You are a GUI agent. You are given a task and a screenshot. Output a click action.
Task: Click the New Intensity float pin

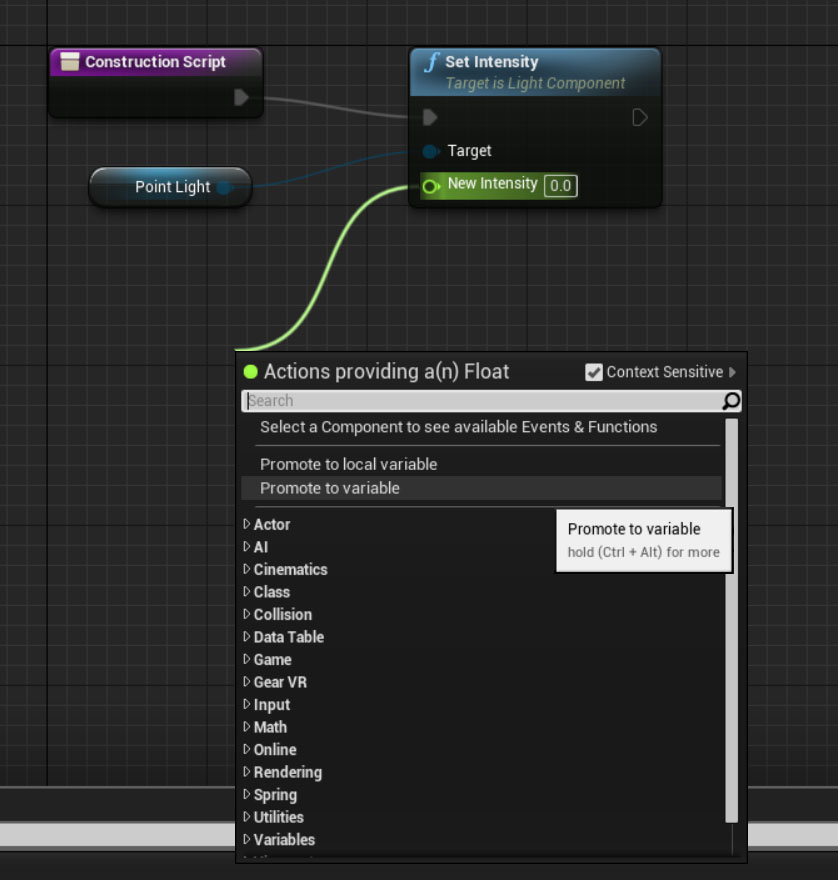pyautogui.click(x=431, y=186)
